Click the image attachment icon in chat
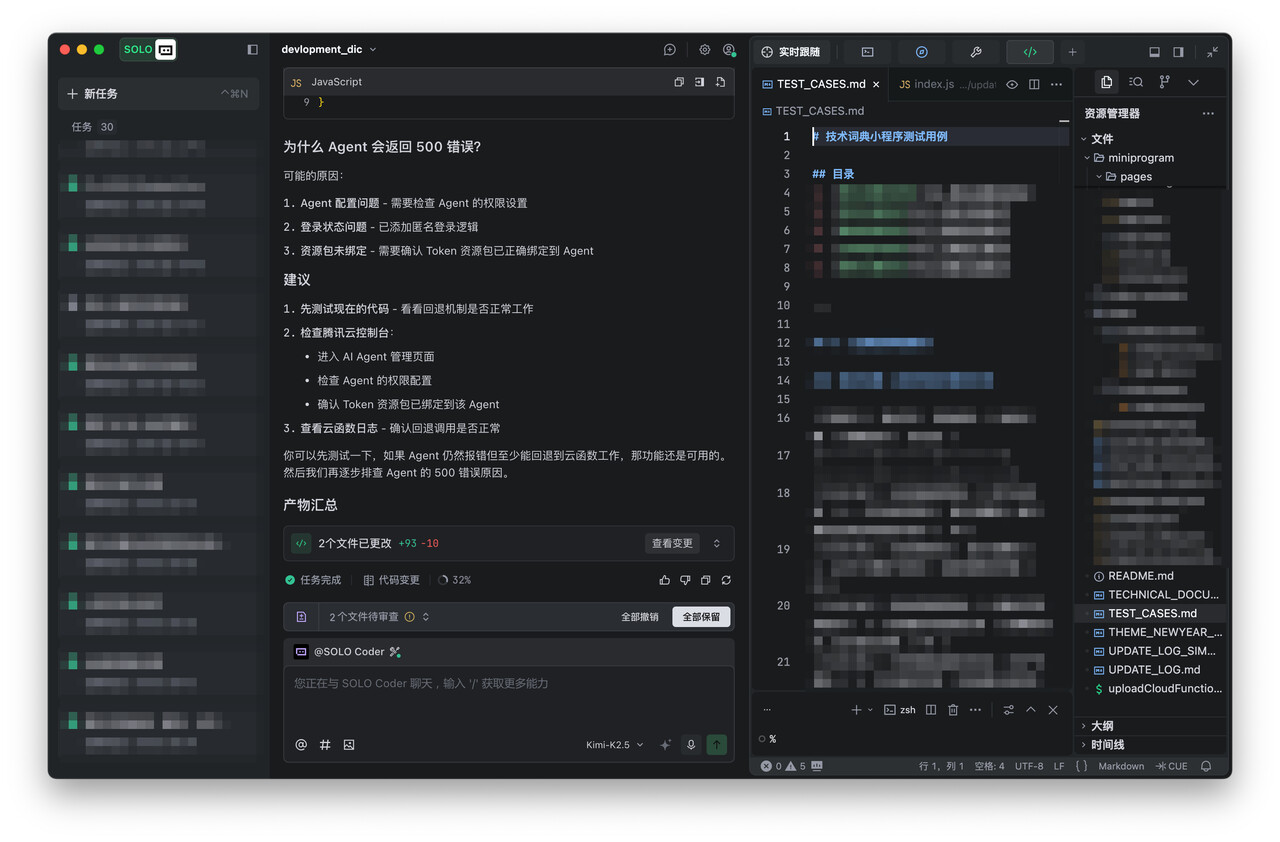Screen dimensions: 1280x842 pos(349,745)
